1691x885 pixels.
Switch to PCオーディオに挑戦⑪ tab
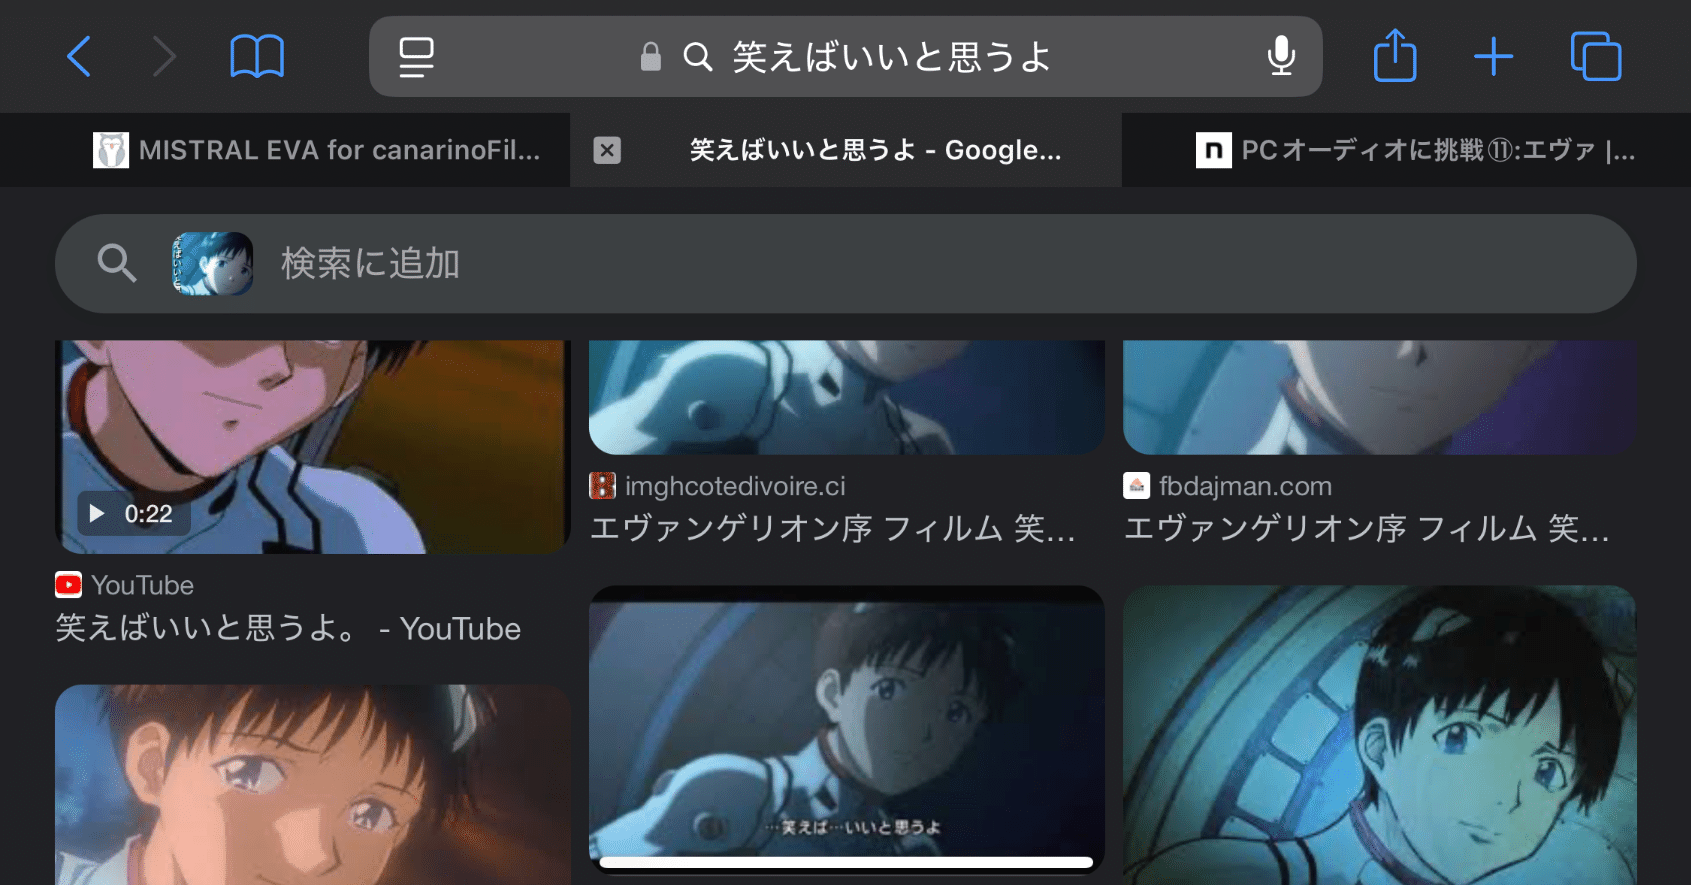click(1406, 150)
